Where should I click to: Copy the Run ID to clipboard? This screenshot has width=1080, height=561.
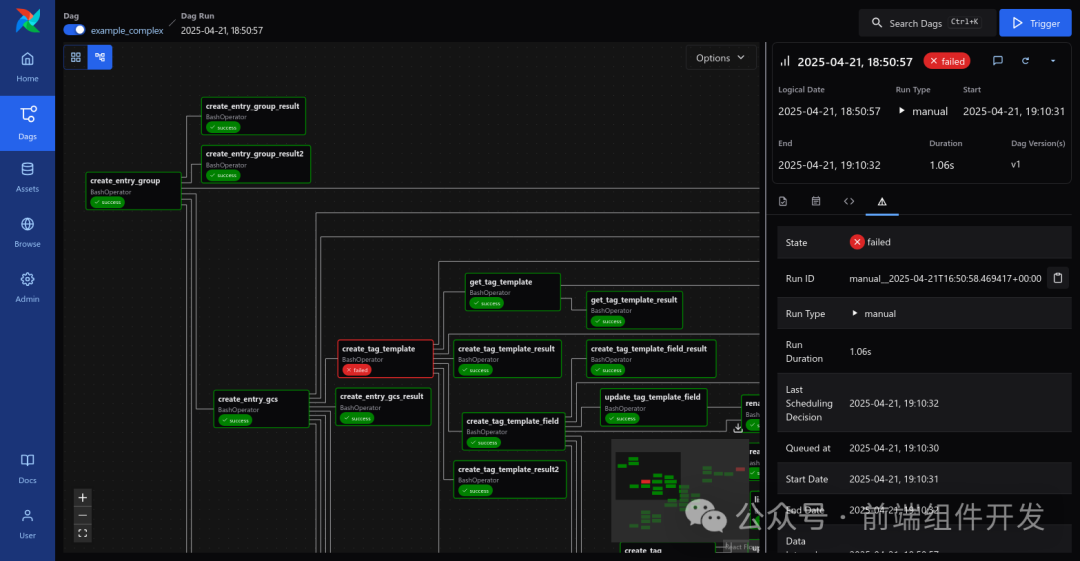[x=1058, y=278]
